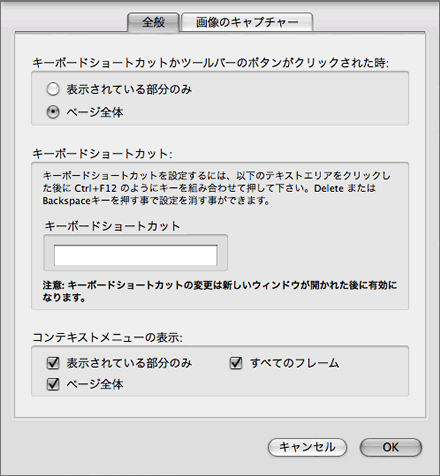Select the ページ全体 radio button

pyautogui.click(x=53, y=112)
